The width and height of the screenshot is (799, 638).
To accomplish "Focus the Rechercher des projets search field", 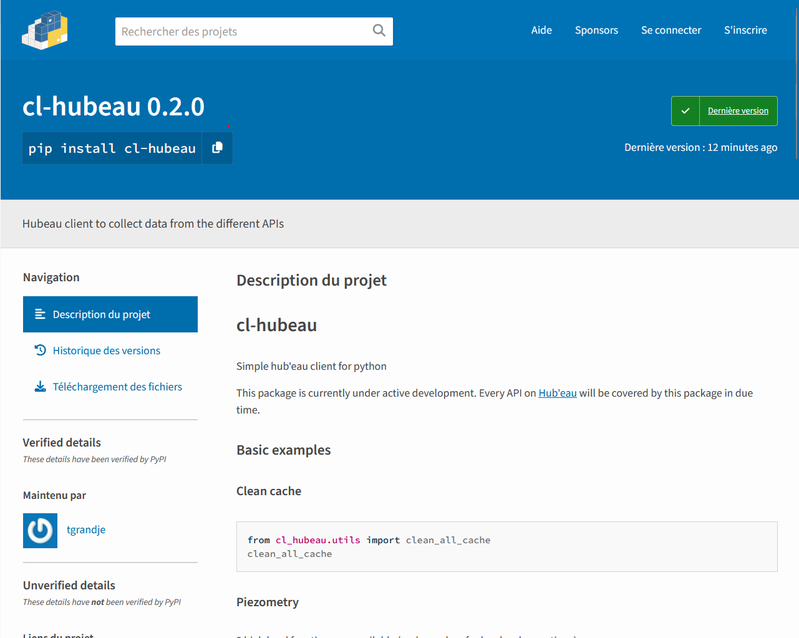I will (x=240, y=31).
